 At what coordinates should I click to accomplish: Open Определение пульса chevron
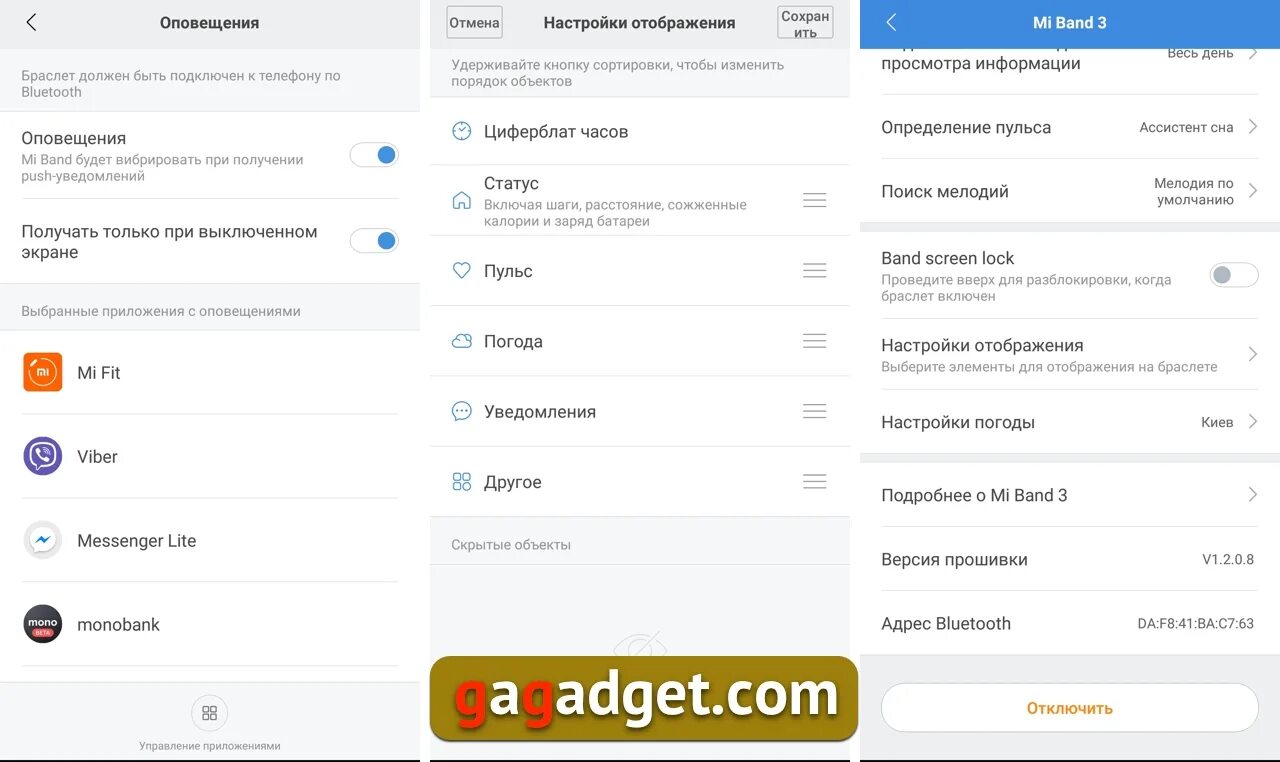pyautogui.click(x=1252, y=127)
